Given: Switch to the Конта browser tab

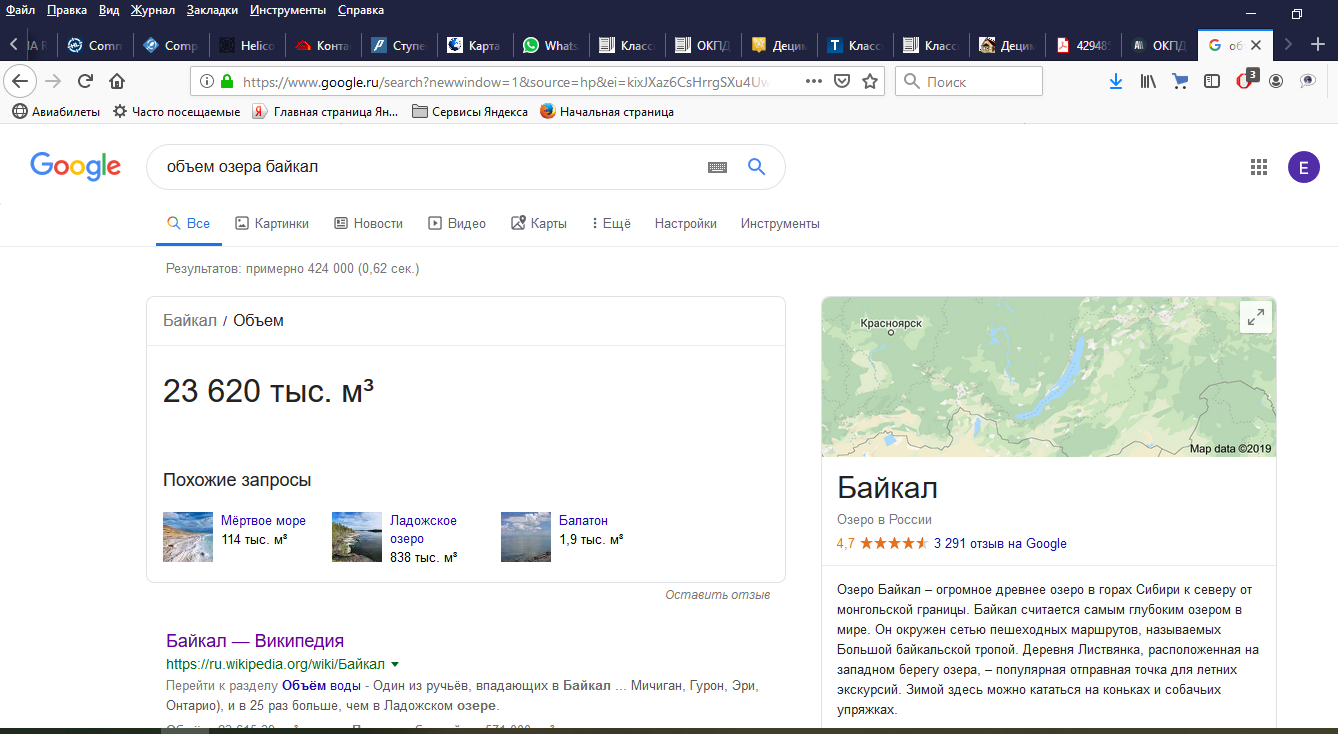Looking at the screenshot, I should [323, 45].
